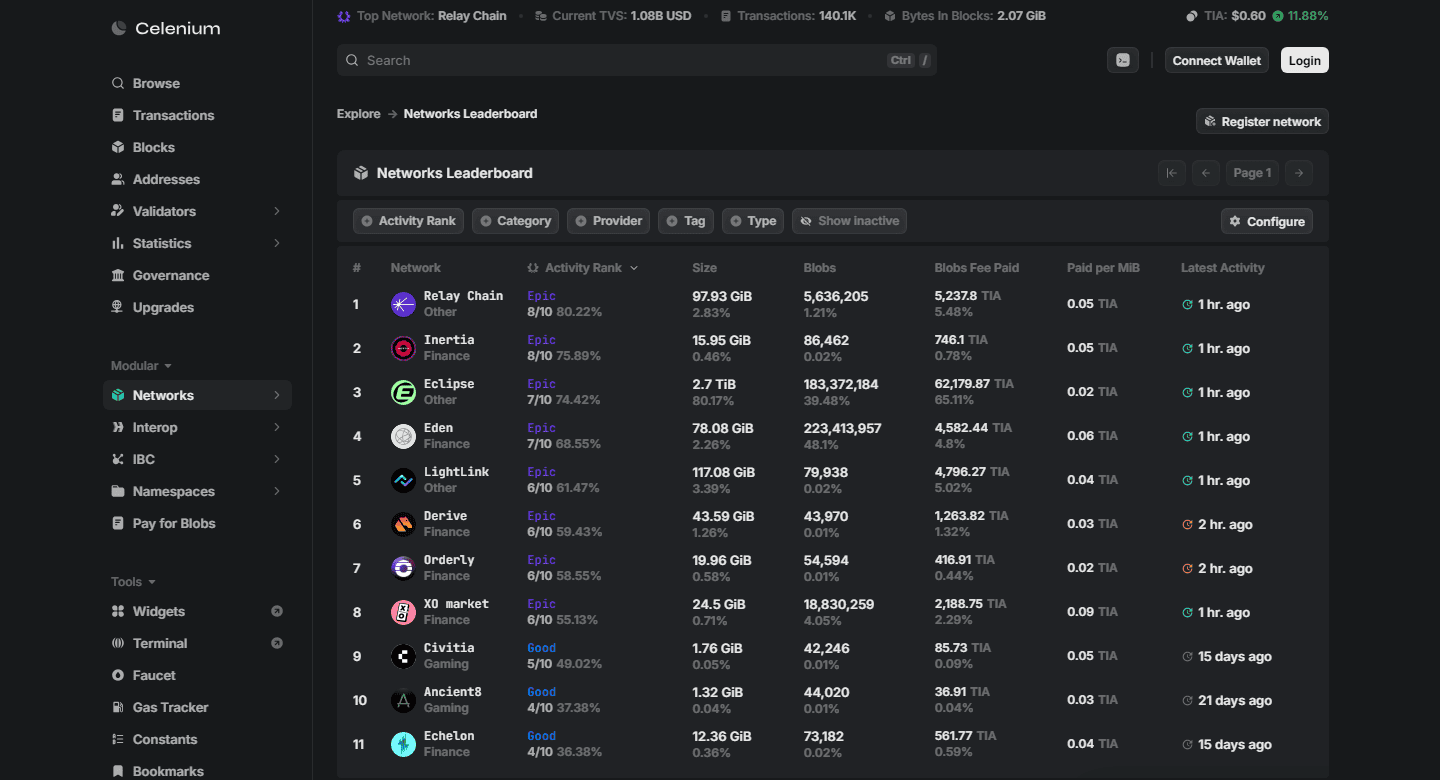This screenshot has width=1440, height=780.
Task: Click the LightLink network logo
Action: point(403,480)
